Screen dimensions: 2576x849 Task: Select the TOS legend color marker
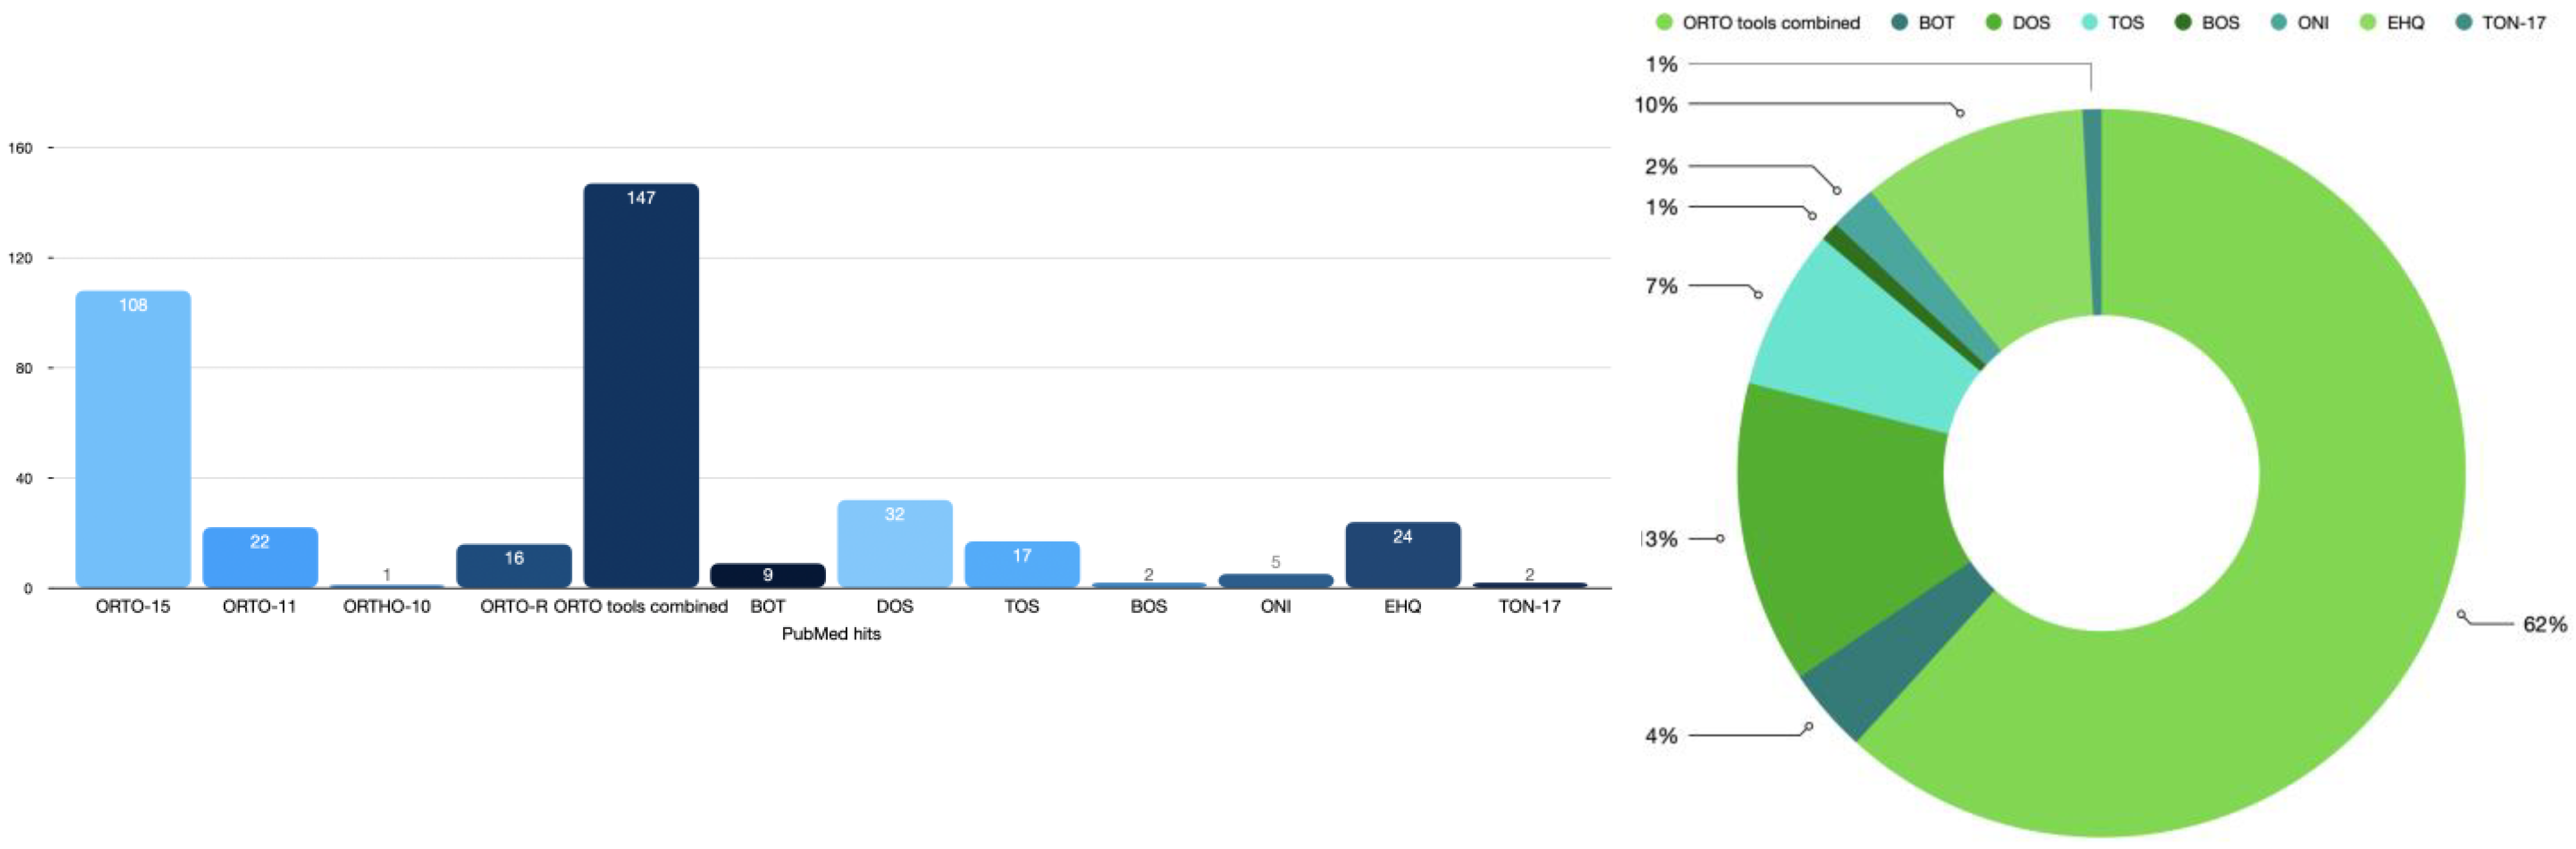(2090, 22)
